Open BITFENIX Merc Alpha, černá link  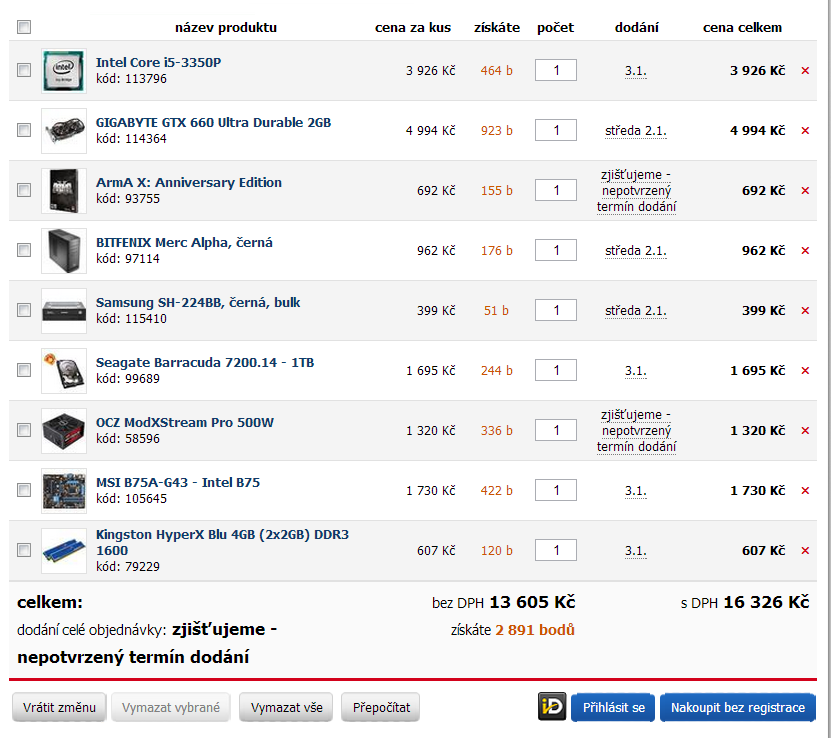pos(184,243)
